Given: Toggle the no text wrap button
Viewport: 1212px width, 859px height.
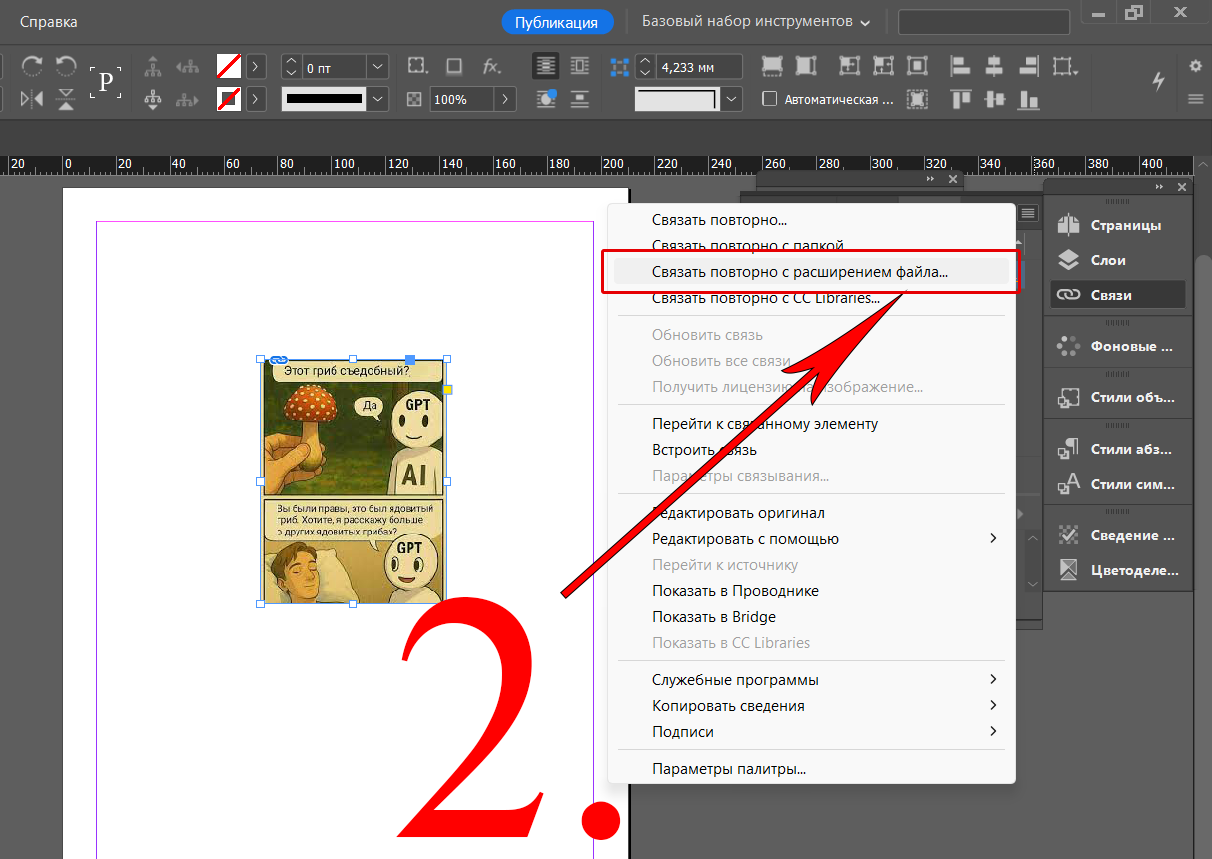Looking at the screenshot, I should pos(546,66).
